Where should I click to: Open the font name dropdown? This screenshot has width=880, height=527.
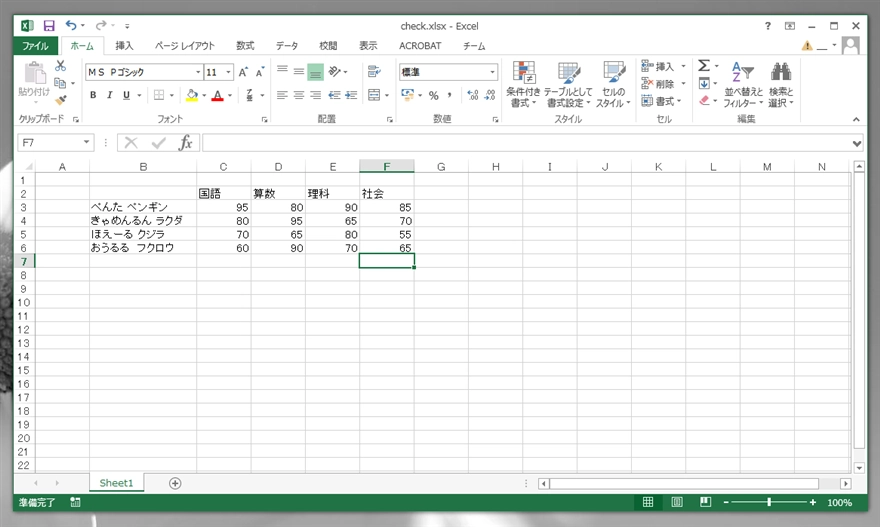[x=198, y=72]
